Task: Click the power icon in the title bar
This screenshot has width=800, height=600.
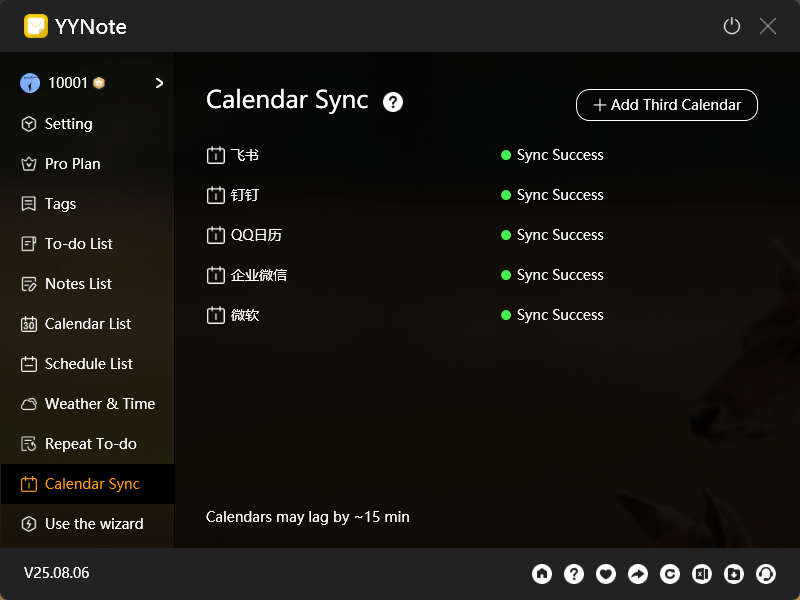Action: [x=731, y=26]
